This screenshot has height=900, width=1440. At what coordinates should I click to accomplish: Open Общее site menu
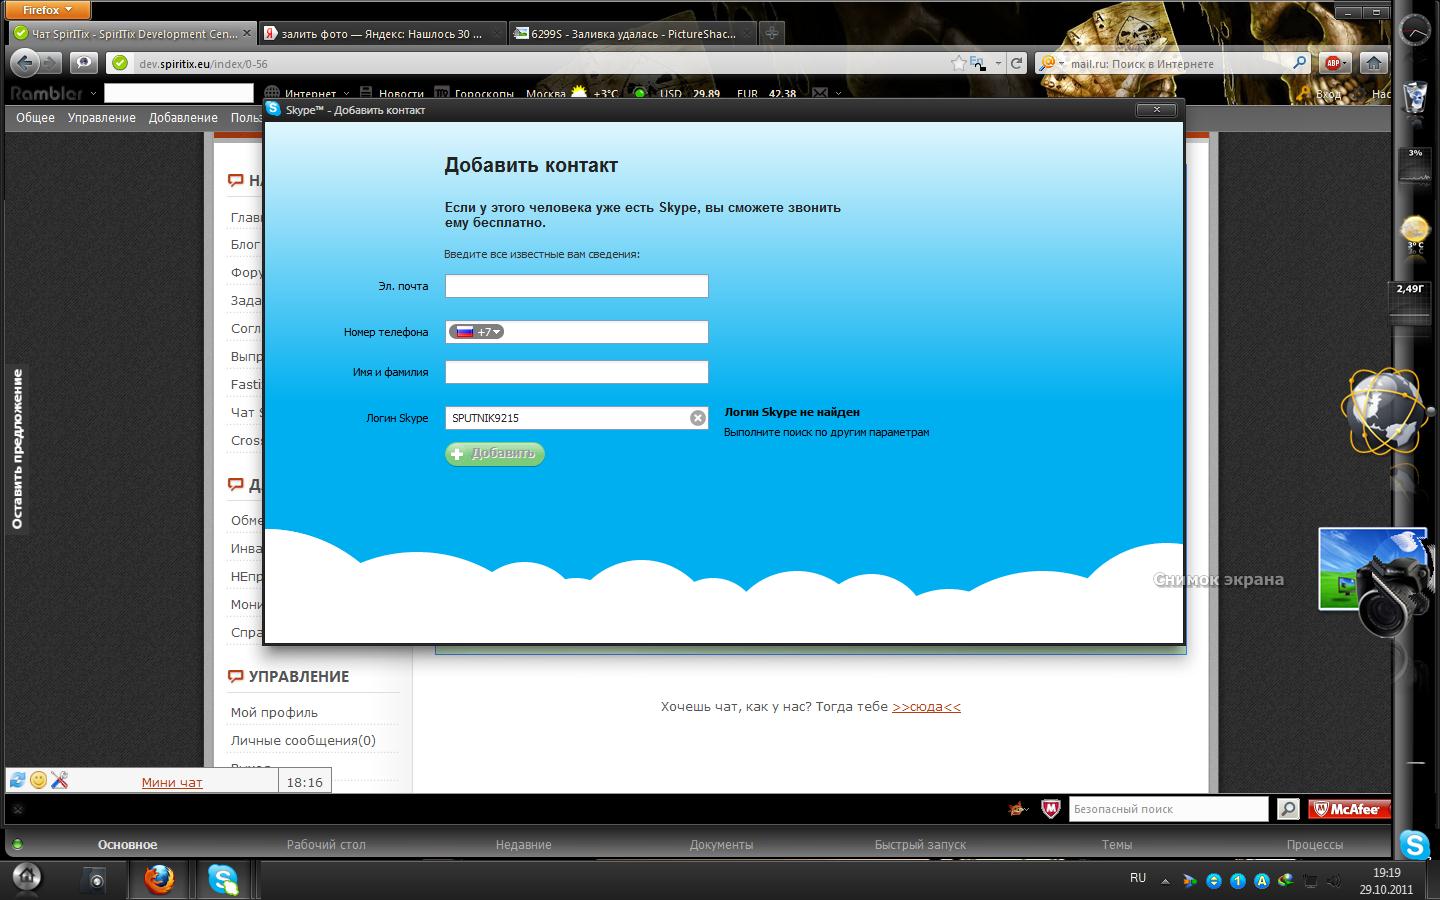point(35,117)
